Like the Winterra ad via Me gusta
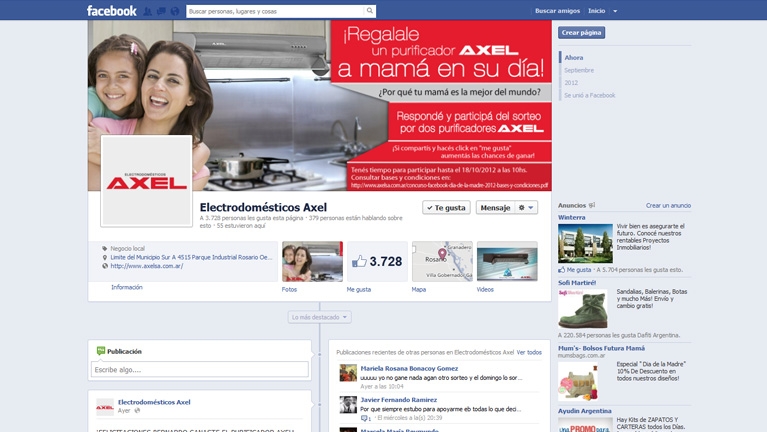The image size is (767, 432). [575, 270]
